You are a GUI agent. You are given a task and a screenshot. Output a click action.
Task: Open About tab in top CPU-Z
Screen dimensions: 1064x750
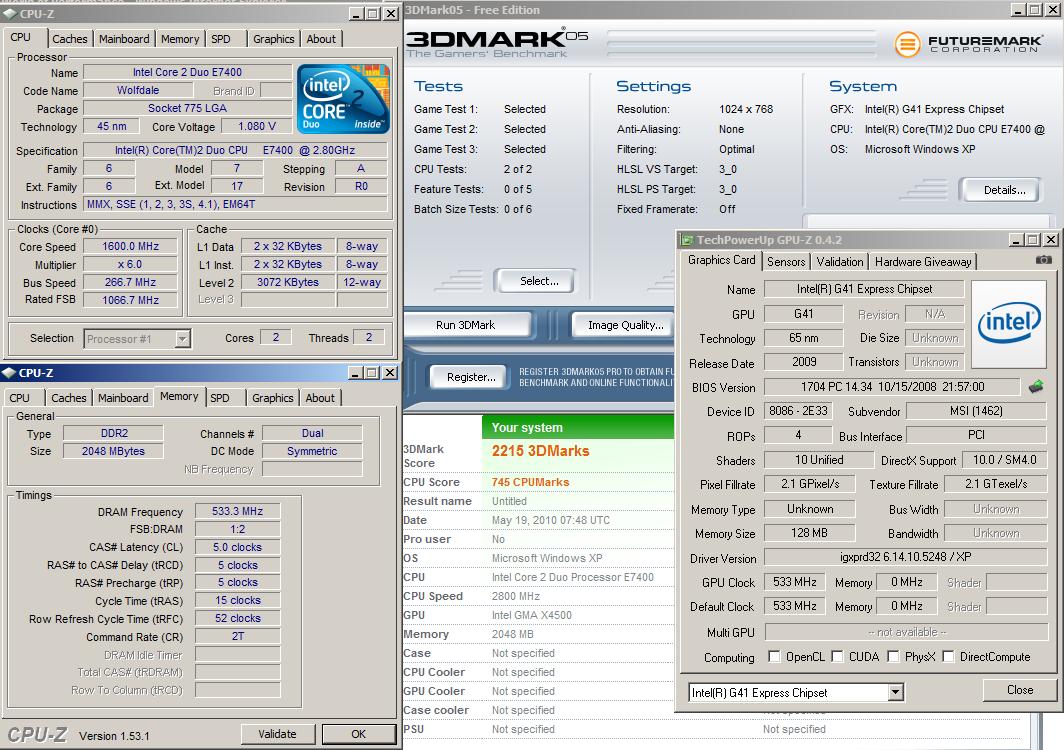(321, 39)
